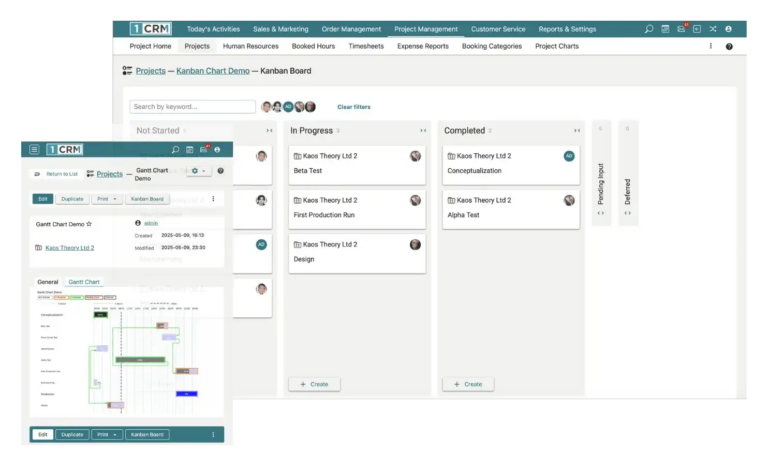Screen dimensions: 768x466
Task: Open Reports & Settings menu
Action: 567,29
